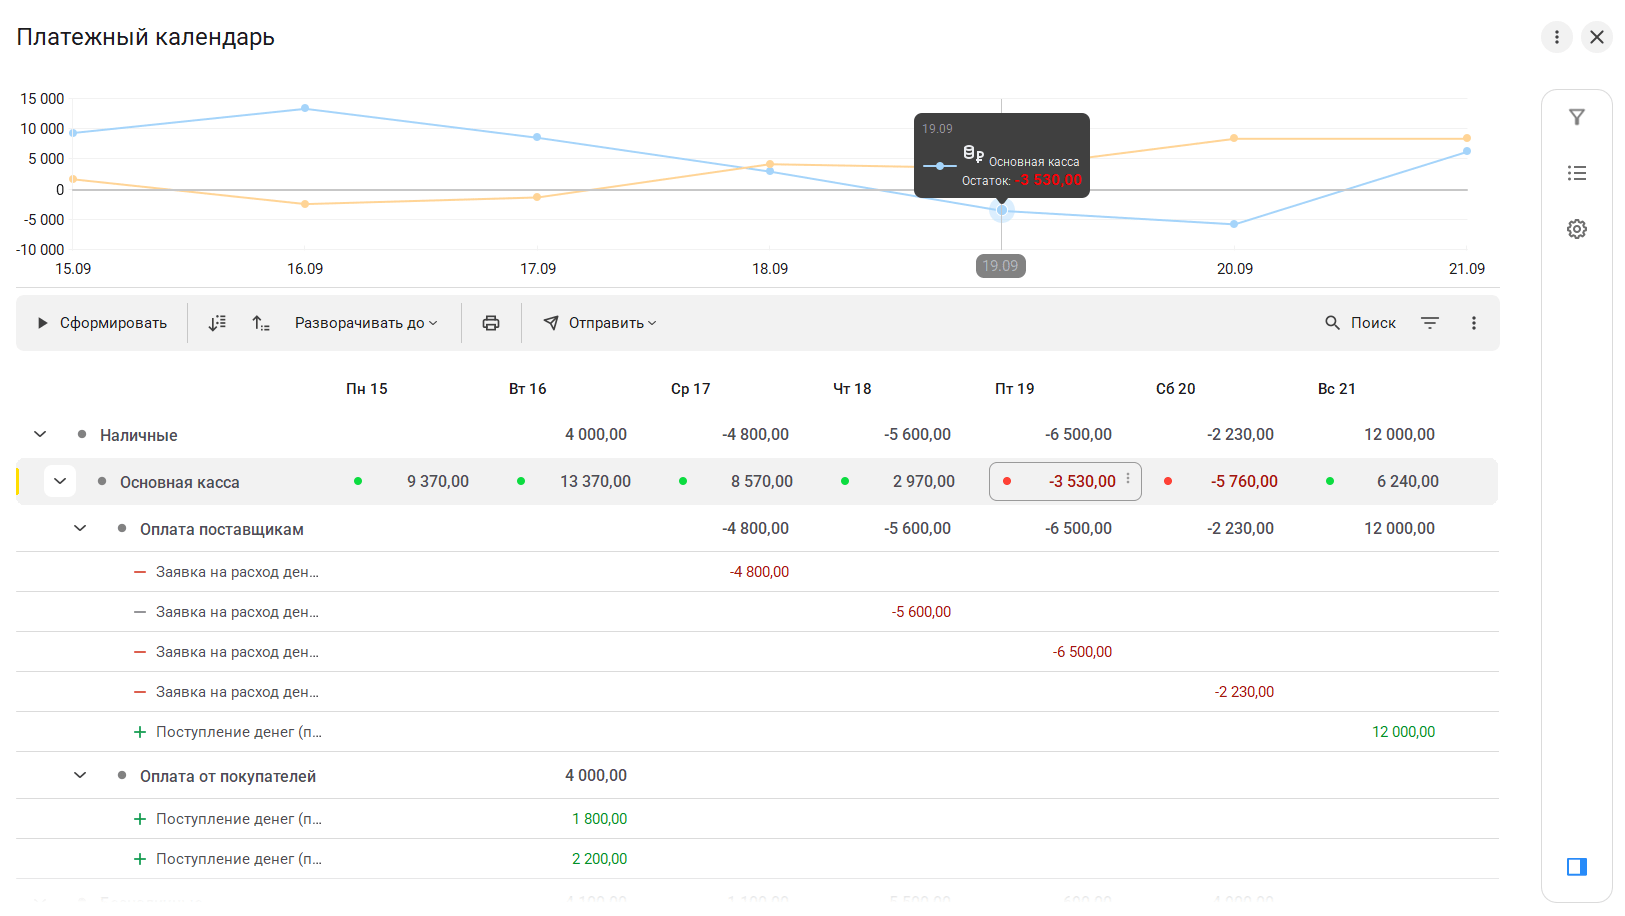Collapse the Оплата от покупателей section
The image size is (1625, 916).
80,775
